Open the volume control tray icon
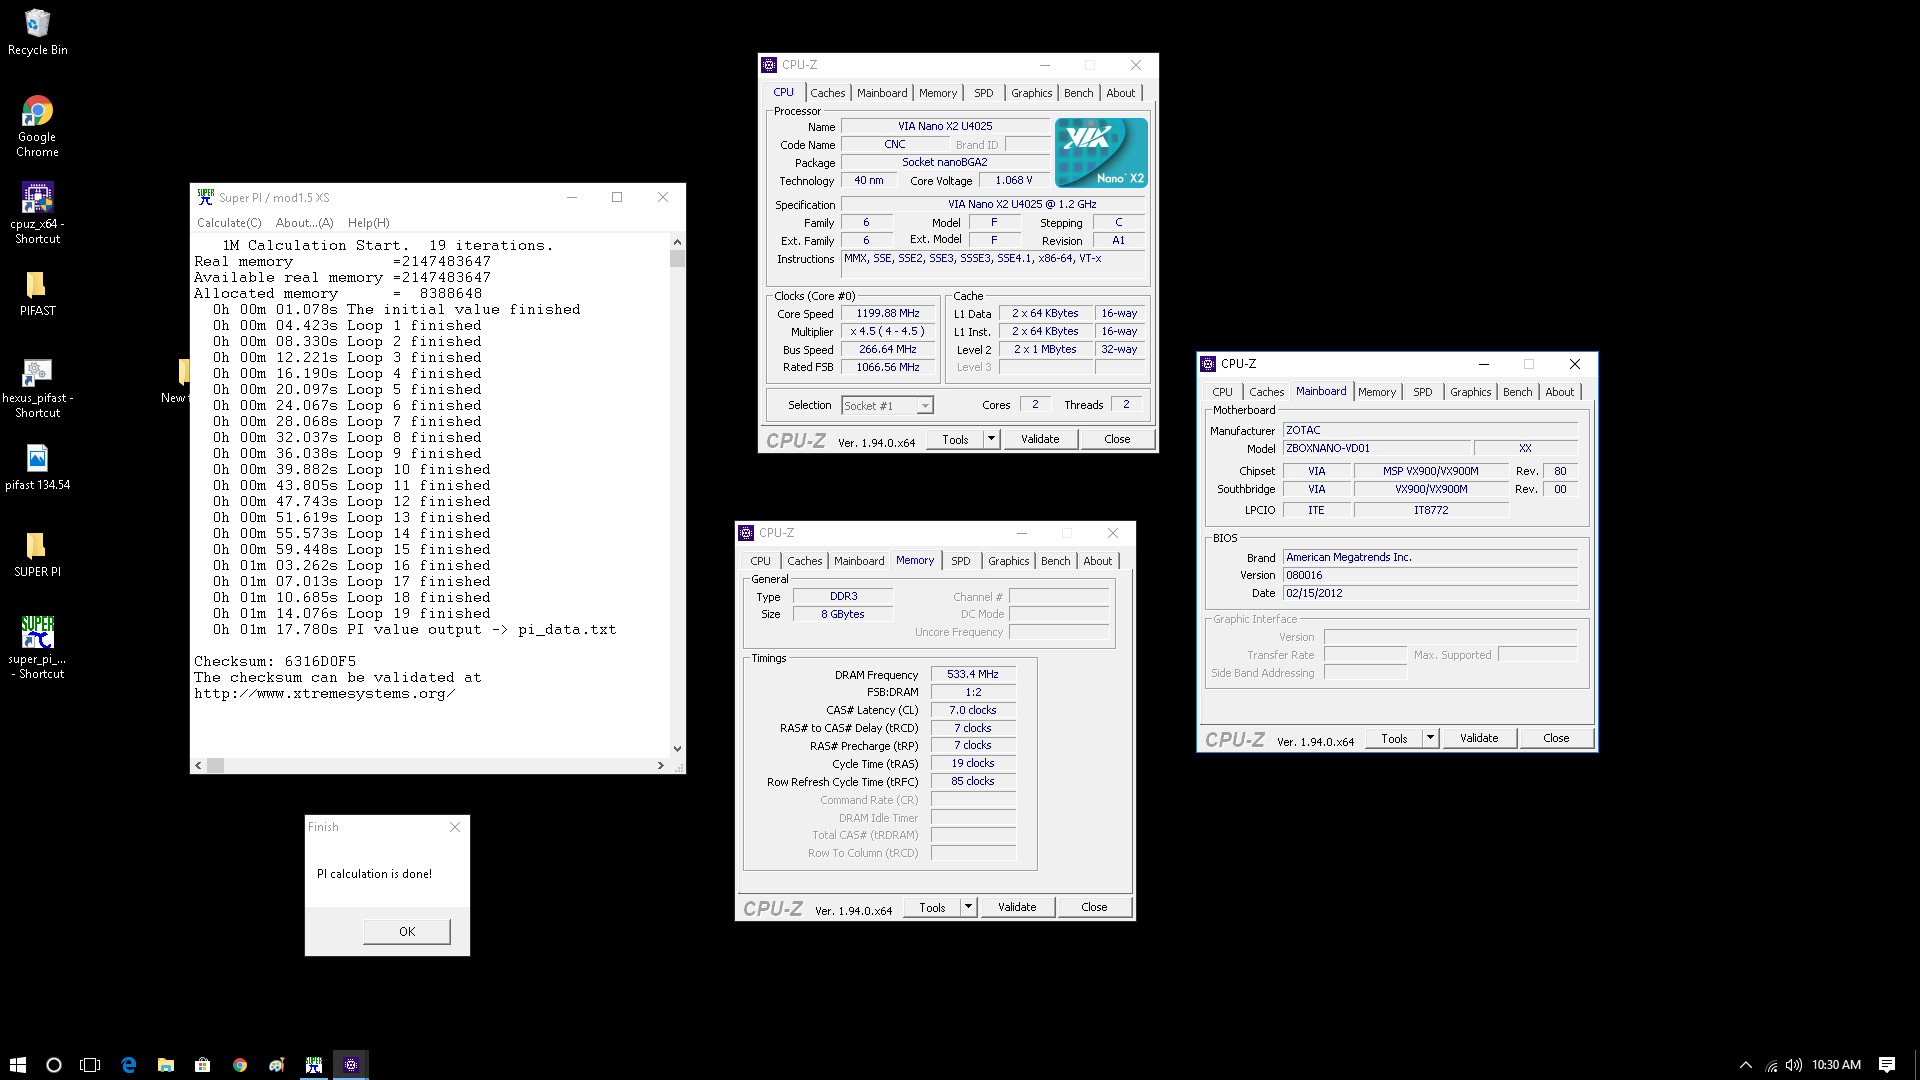Viewport: 1920px width, 1080px height. click(x=1794, y=1065)
